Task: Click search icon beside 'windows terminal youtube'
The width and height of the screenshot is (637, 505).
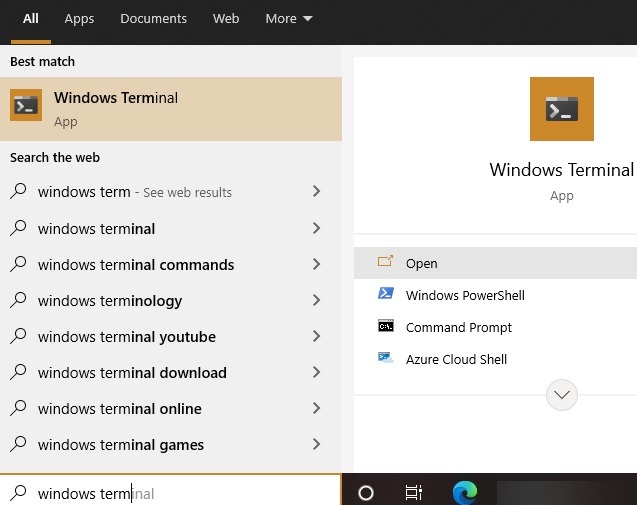Action: (x=18, y=336)
